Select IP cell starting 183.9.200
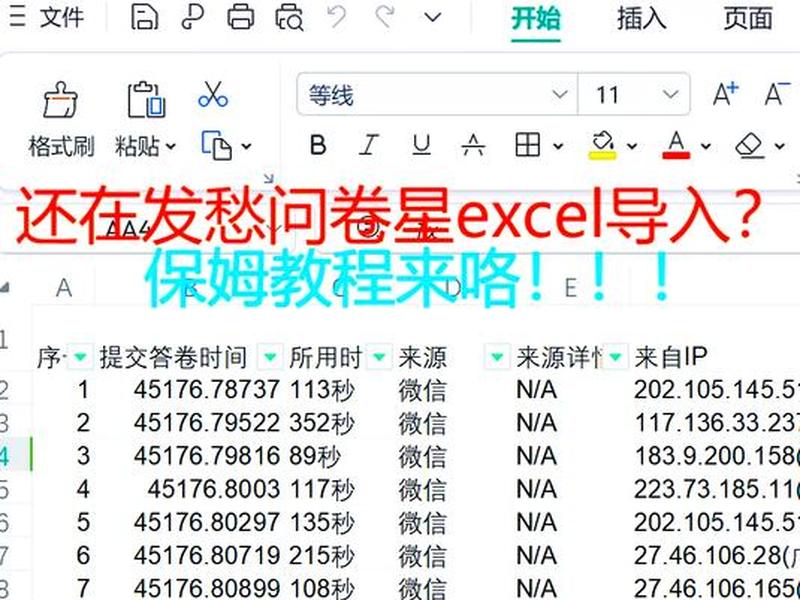Image resolution: width=800 pixels, height=600 pixels. click(x=715, y=456)
